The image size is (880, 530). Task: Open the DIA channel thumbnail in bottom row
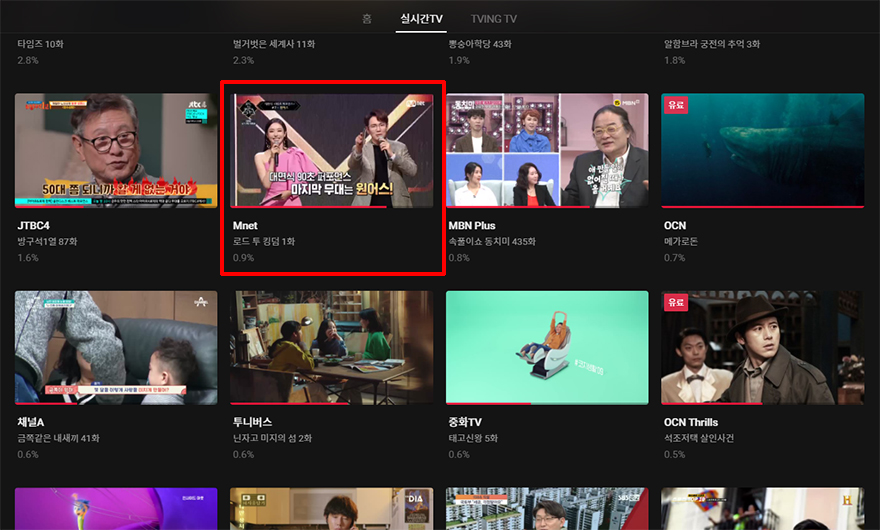[x=332, y=509]
